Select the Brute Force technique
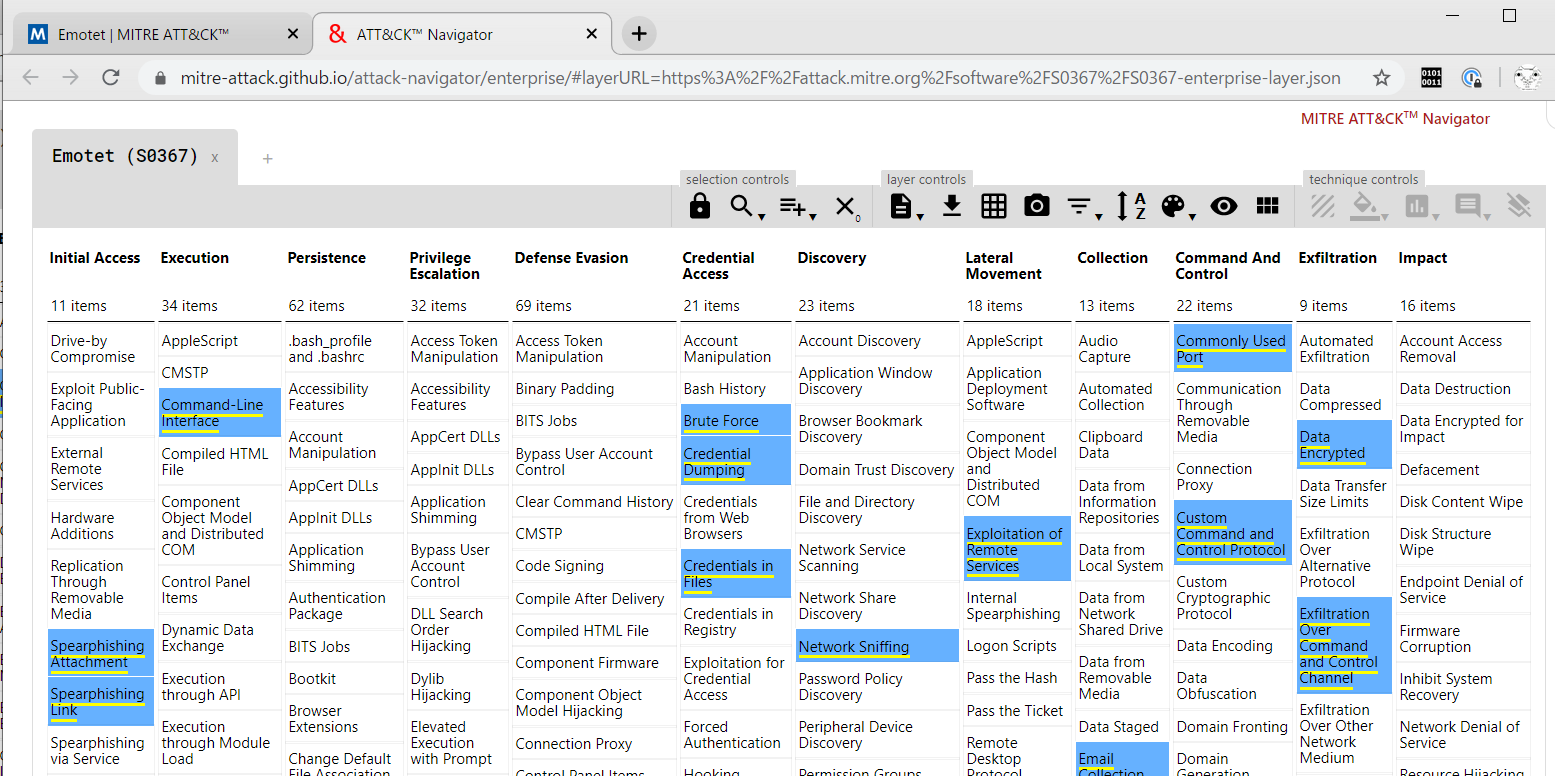This screenshot has width=1555, height=776. pos(736,421)
